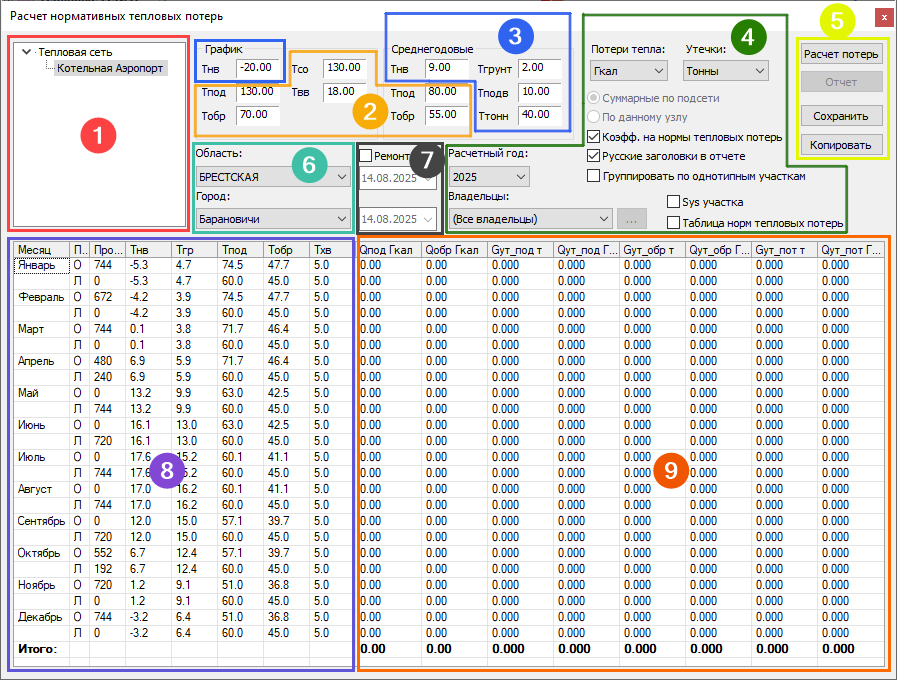Screen dimensions: 897x680
Task: Click the 'Расчет потерь' button
Action: (x=841, y=54)
